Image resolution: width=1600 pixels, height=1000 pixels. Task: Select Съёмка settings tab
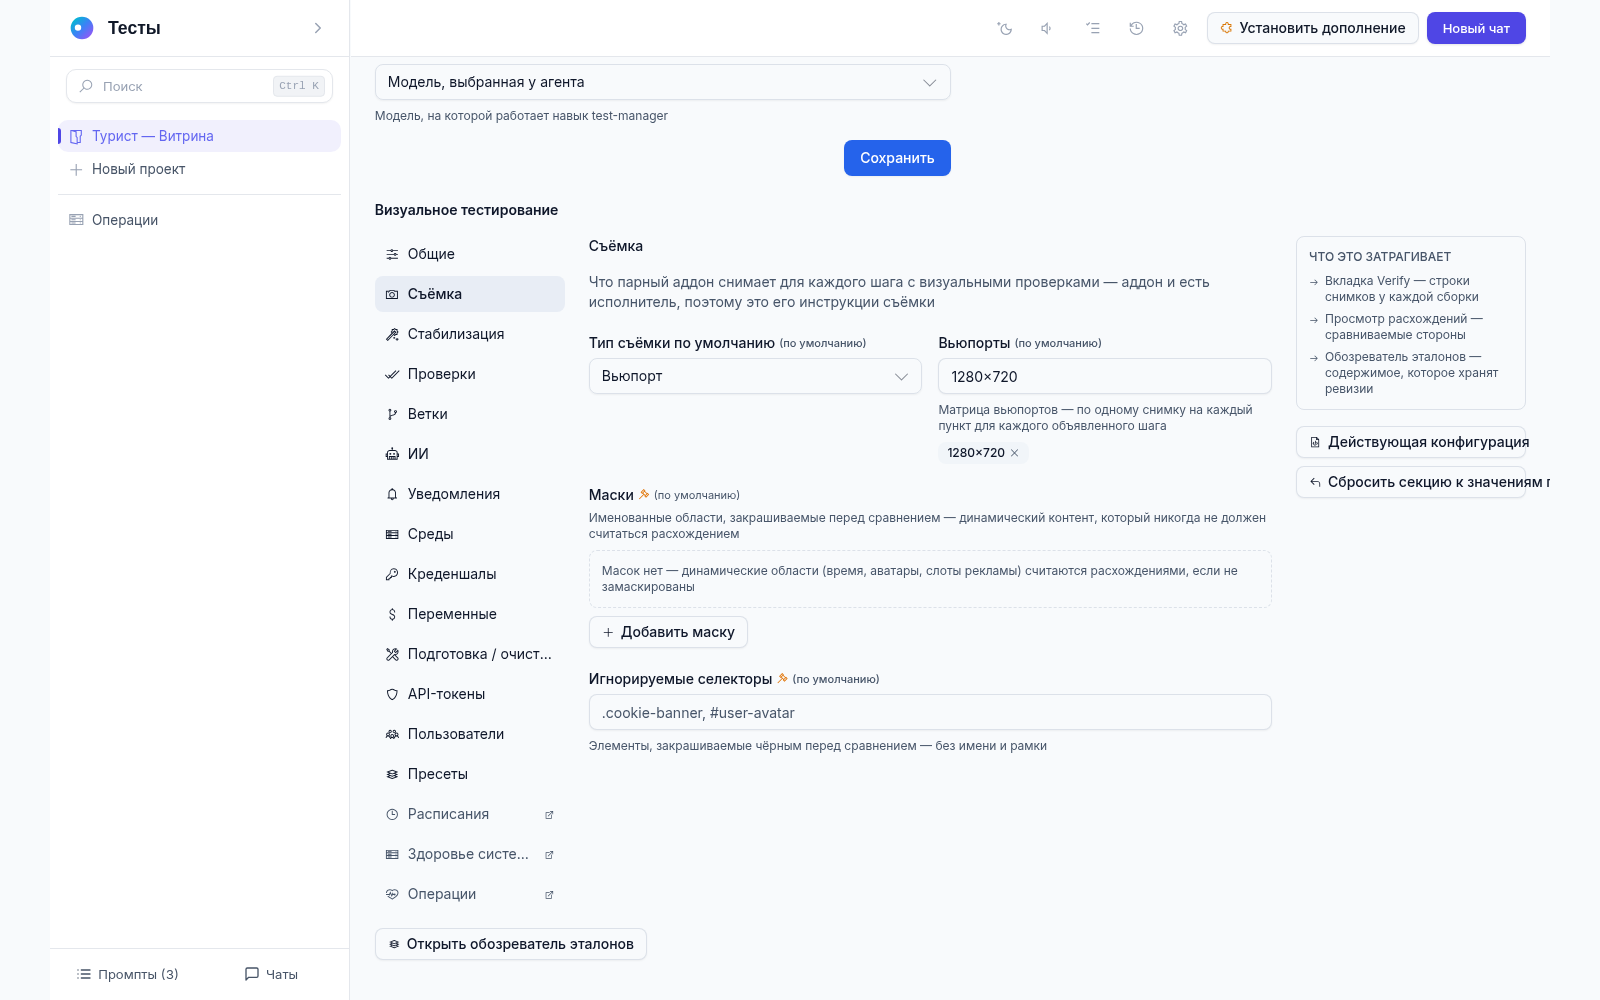(470, 294)
